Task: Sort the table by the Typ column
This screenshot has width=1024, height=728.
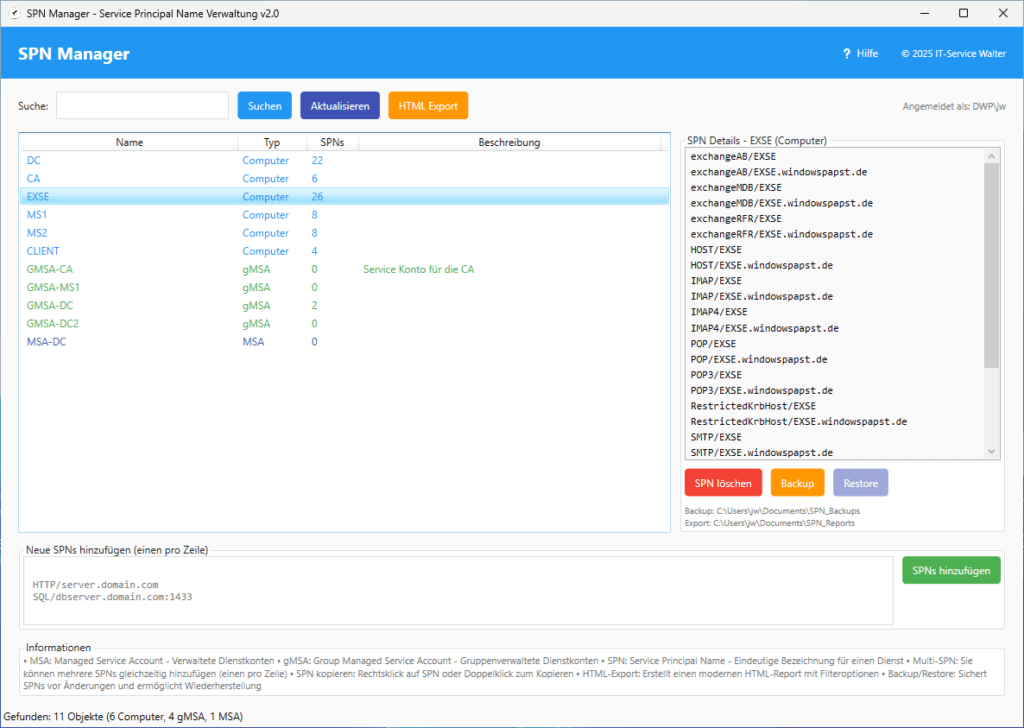Action: [x=272, y=142]
